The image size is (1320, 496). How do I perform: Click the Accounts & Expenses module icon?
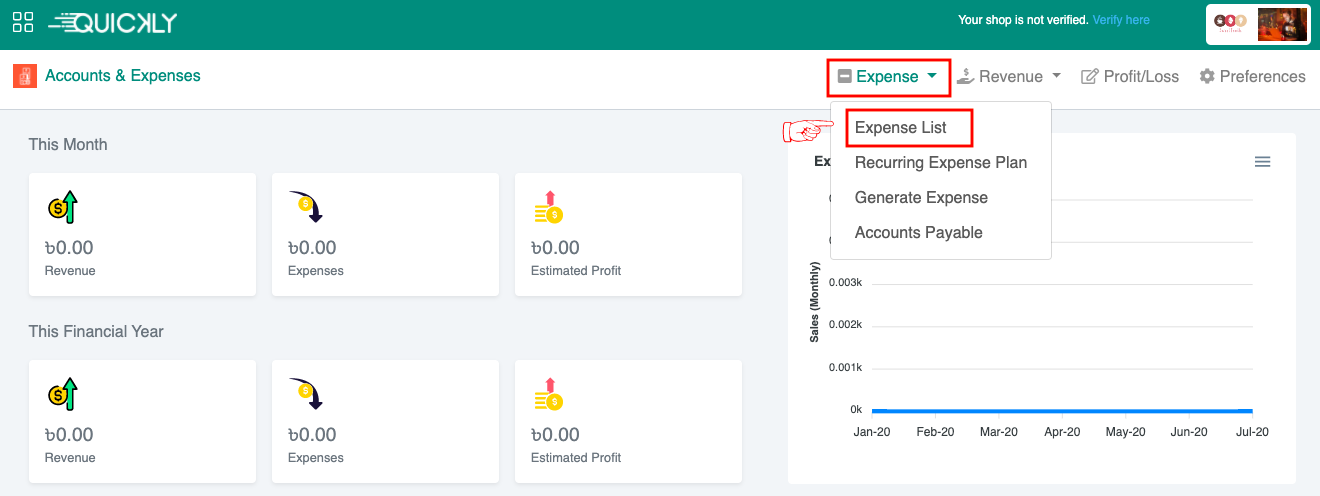[x=25, y=76]
